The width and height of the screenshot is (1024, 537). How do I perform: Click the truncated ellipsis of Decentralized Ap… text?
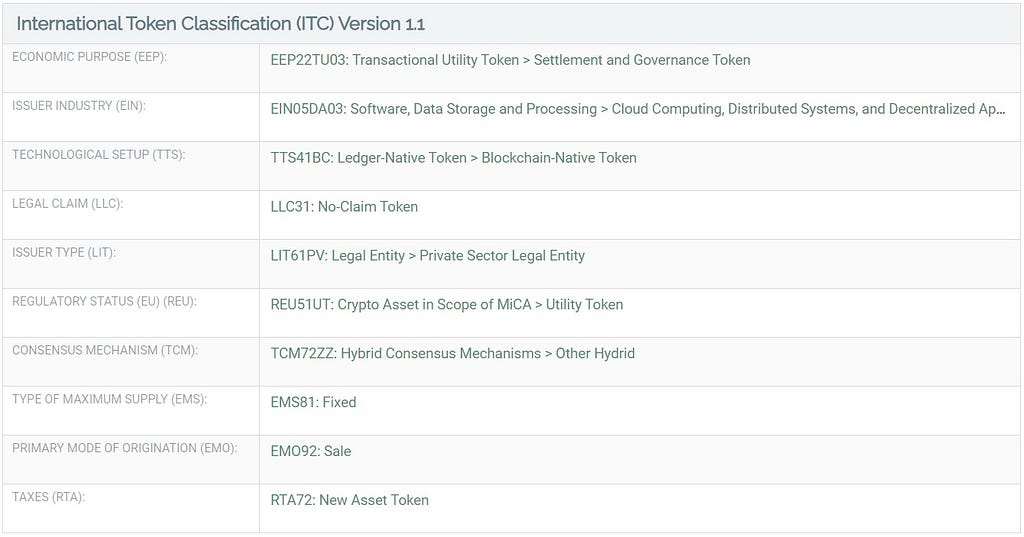(1000, 110)
